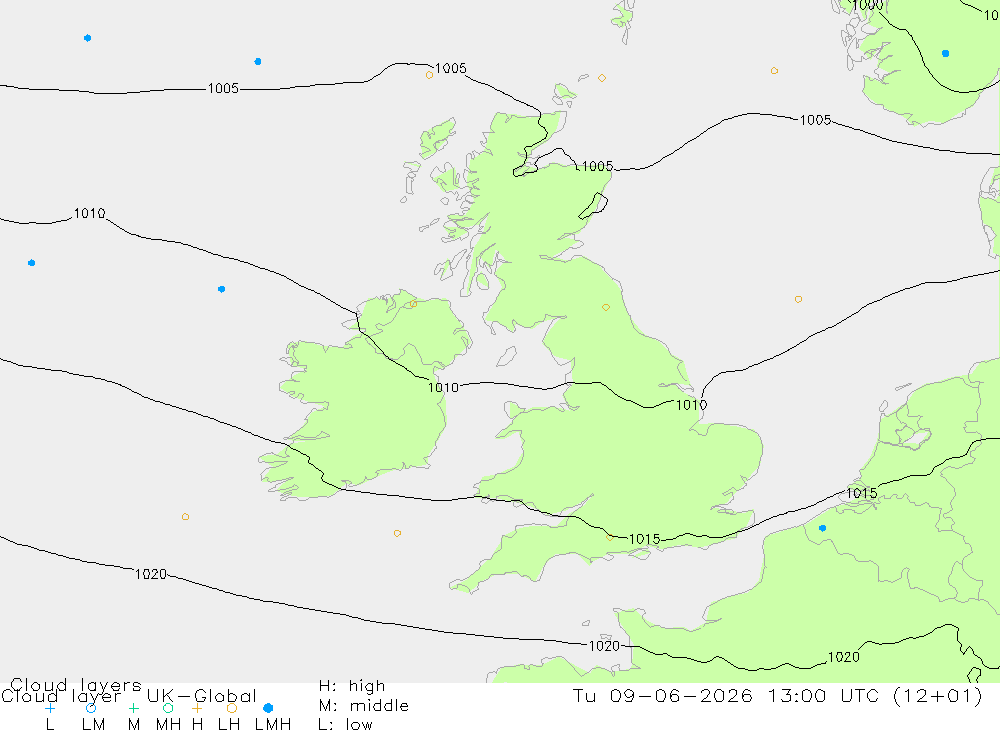Click the 'L: low' legend text
The image size is (1000, 733).
click(345, 725)
